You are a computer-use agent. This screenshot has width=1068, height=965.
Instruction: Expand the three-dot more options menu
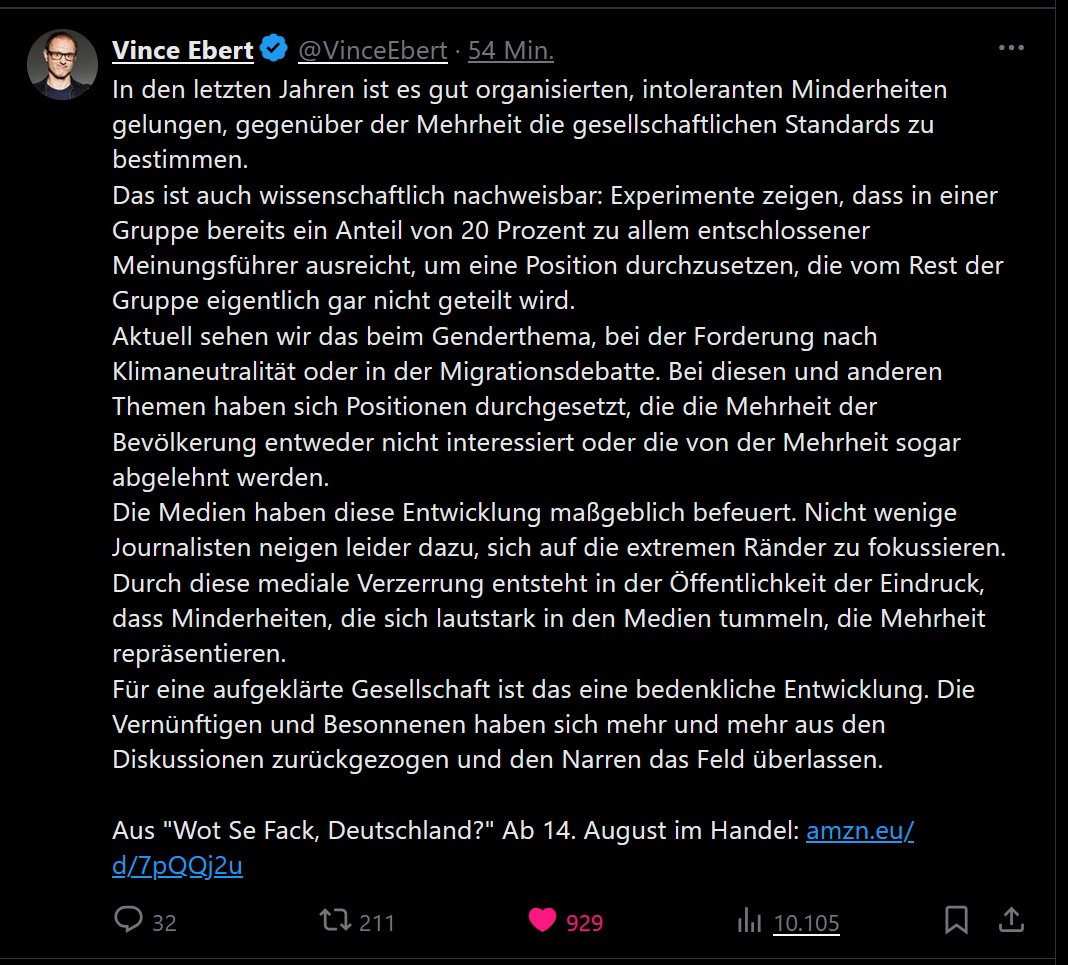click(1011, 48)
